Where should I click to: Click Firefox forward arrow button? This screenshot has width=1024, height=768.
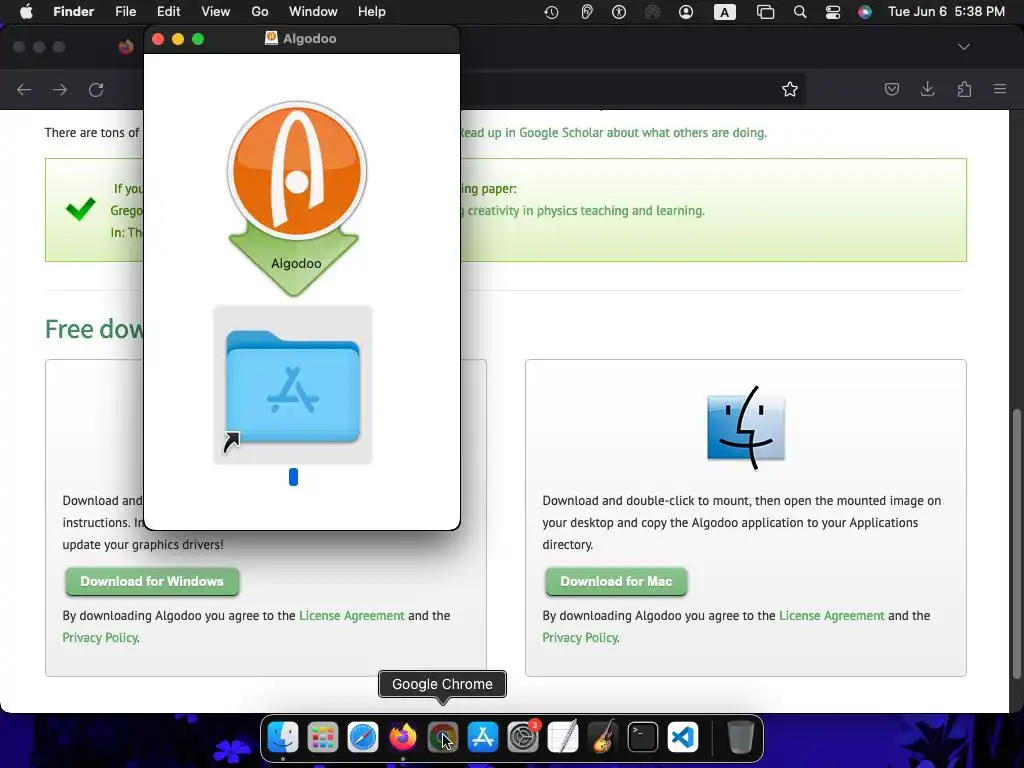pos(60,89)
